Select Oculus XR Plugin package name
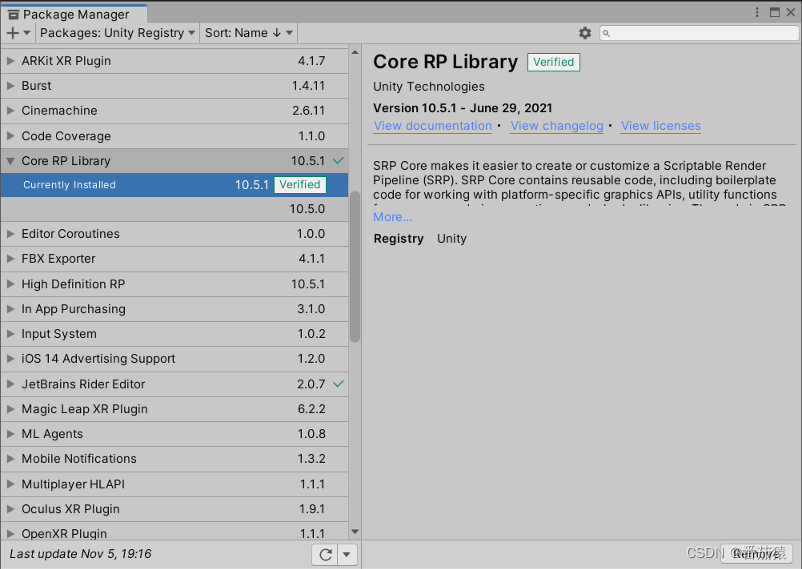 (x=71, y=509)
